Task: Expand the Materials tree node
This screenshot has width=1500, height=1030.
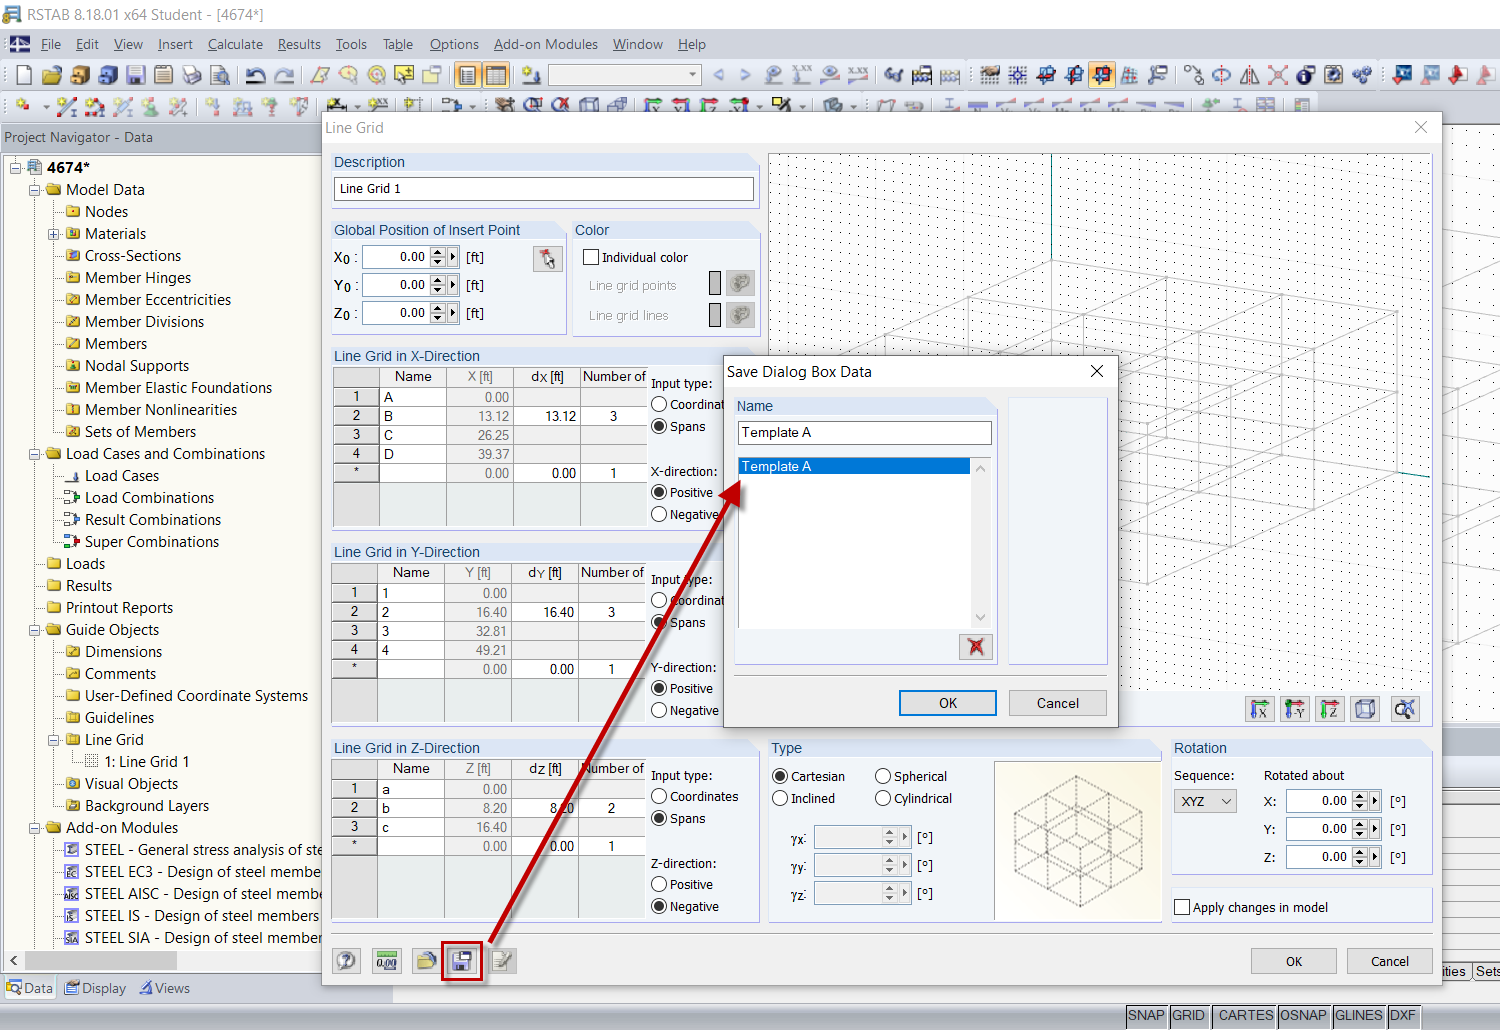Action: tap(53, 233)
